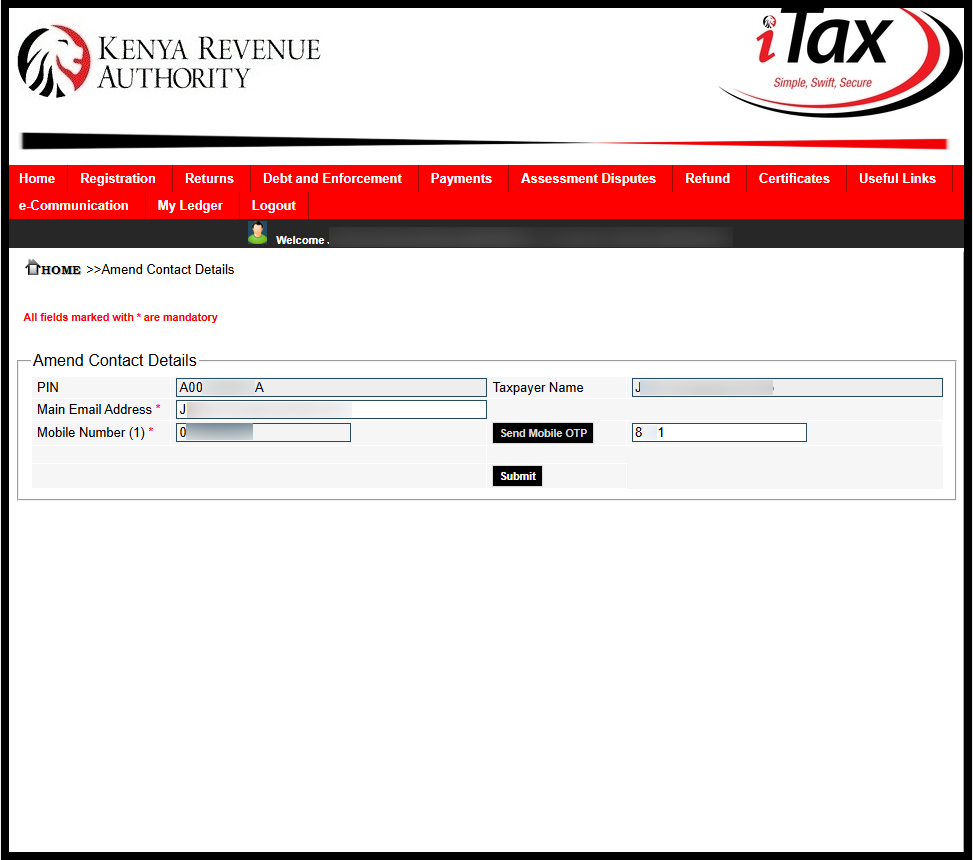Open the Returns menu
The image size is (973, 860).
coord(209,178)
